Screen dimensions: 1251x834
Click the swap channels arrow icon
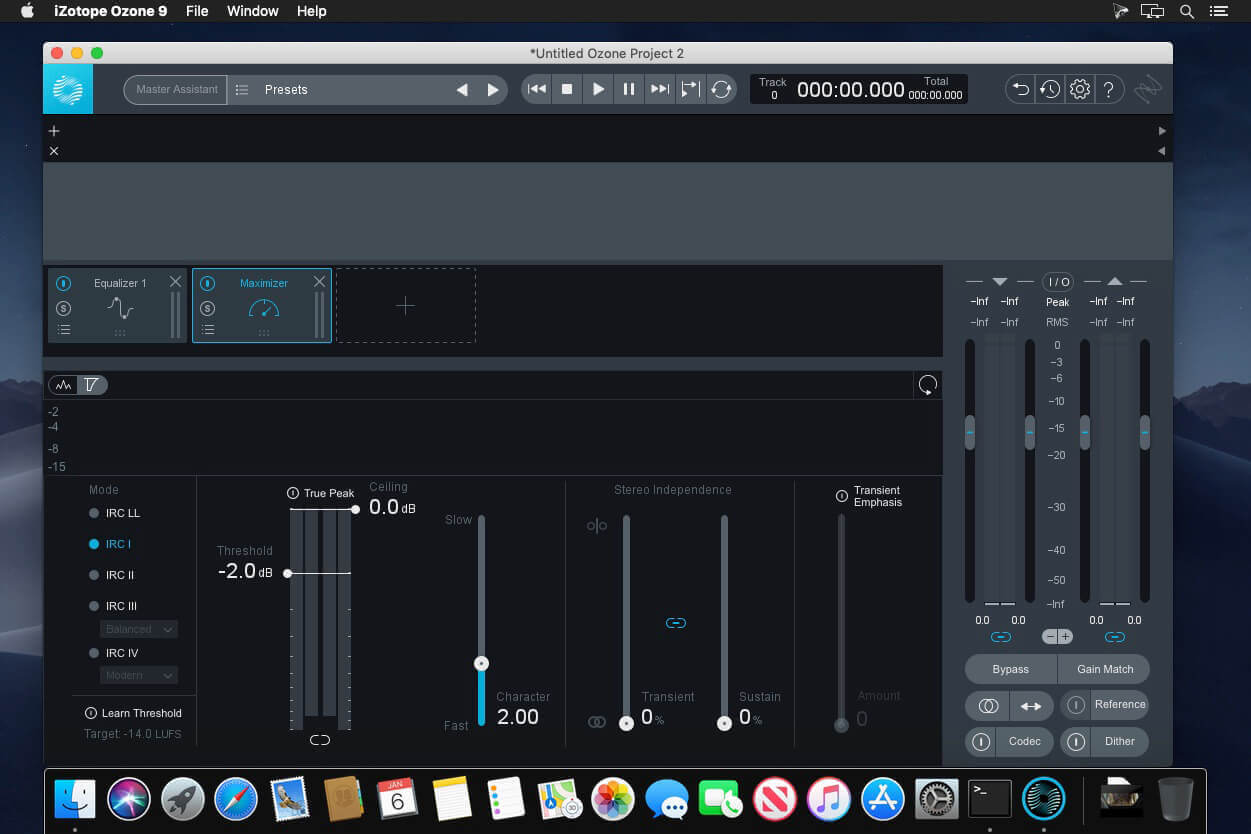[1030, 706]
